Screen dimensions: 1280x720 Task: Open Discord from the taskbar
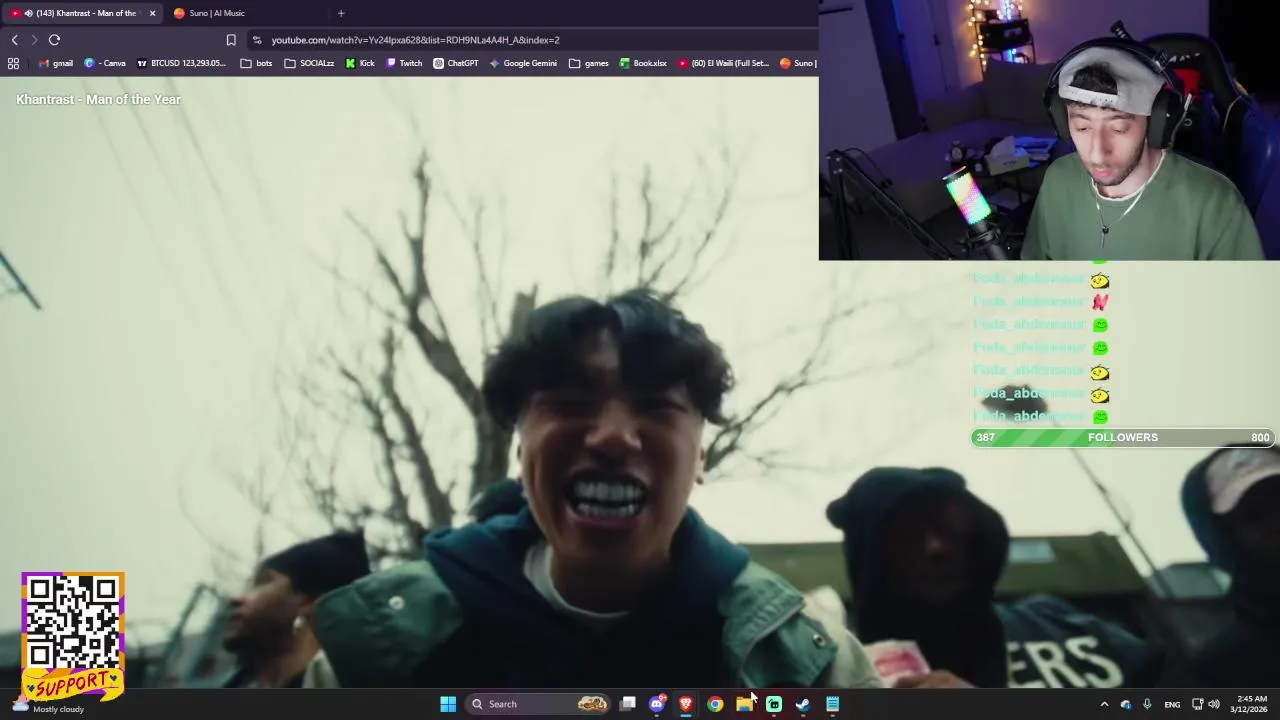tap(657, 704)
